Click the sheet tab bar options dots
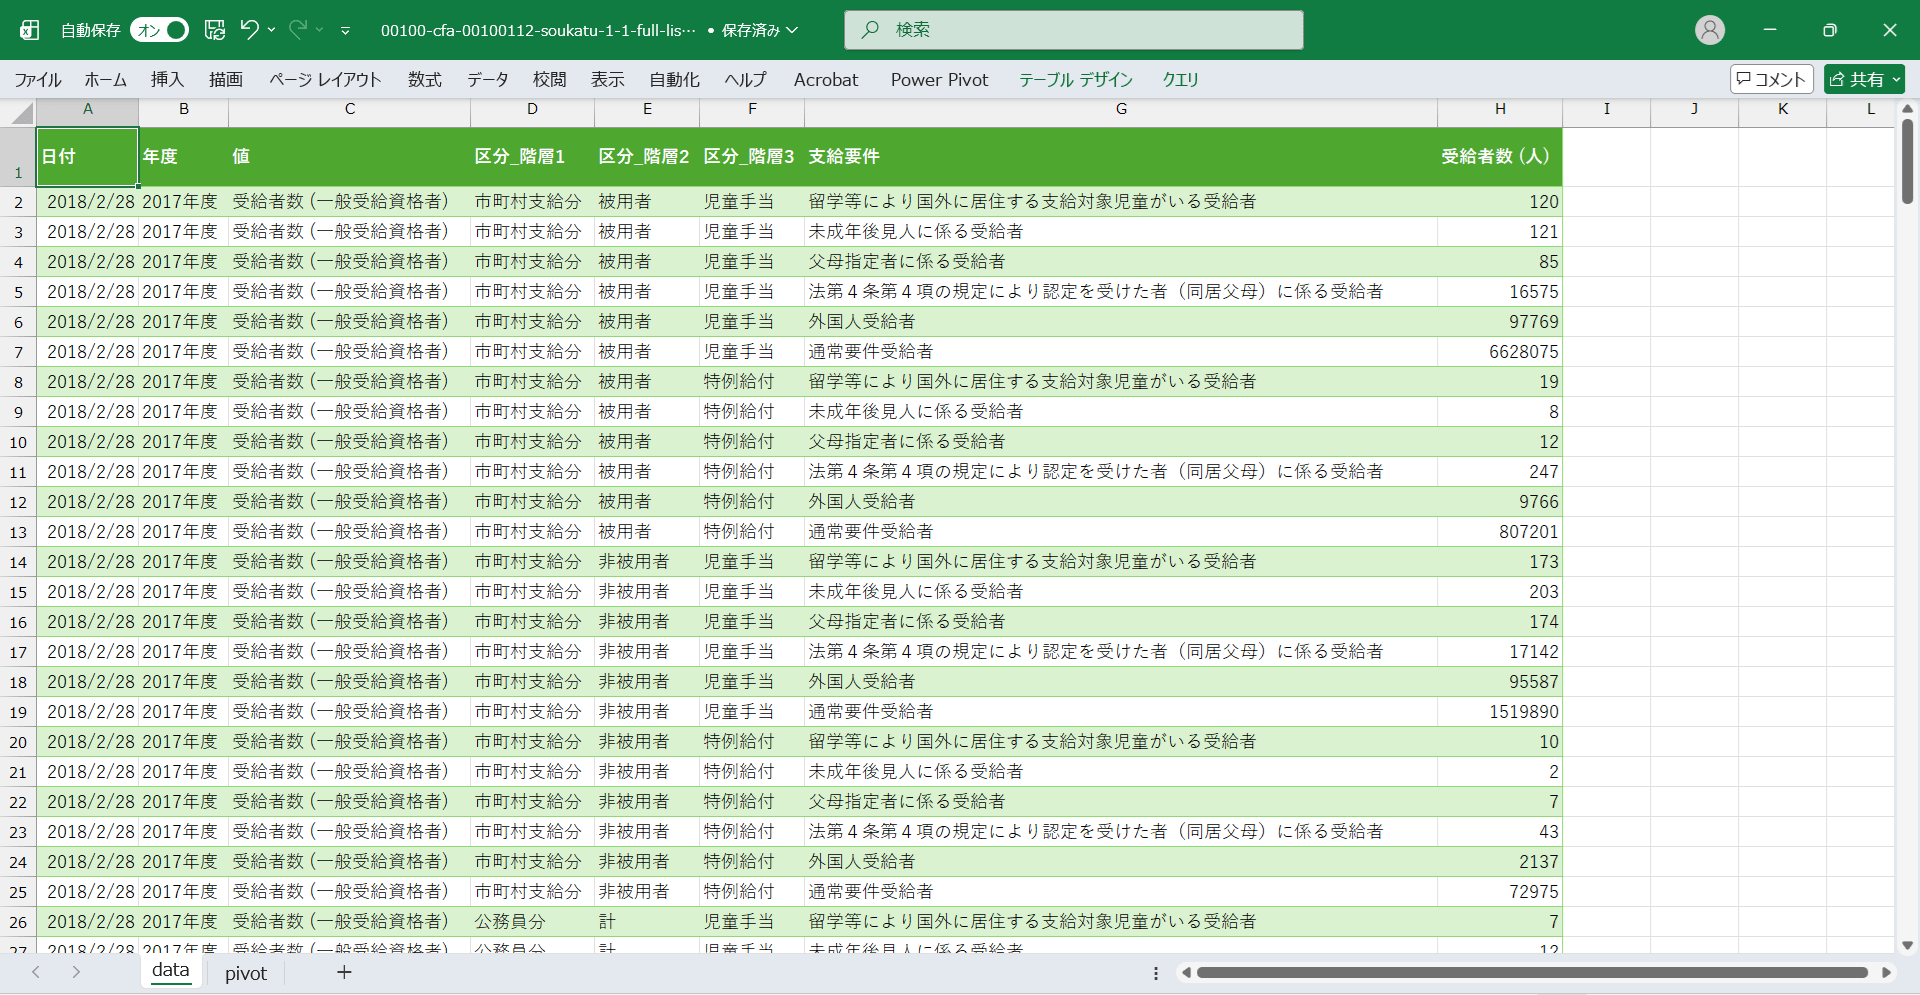This screenshot has height=995, width=1920. coord(1155,973)
